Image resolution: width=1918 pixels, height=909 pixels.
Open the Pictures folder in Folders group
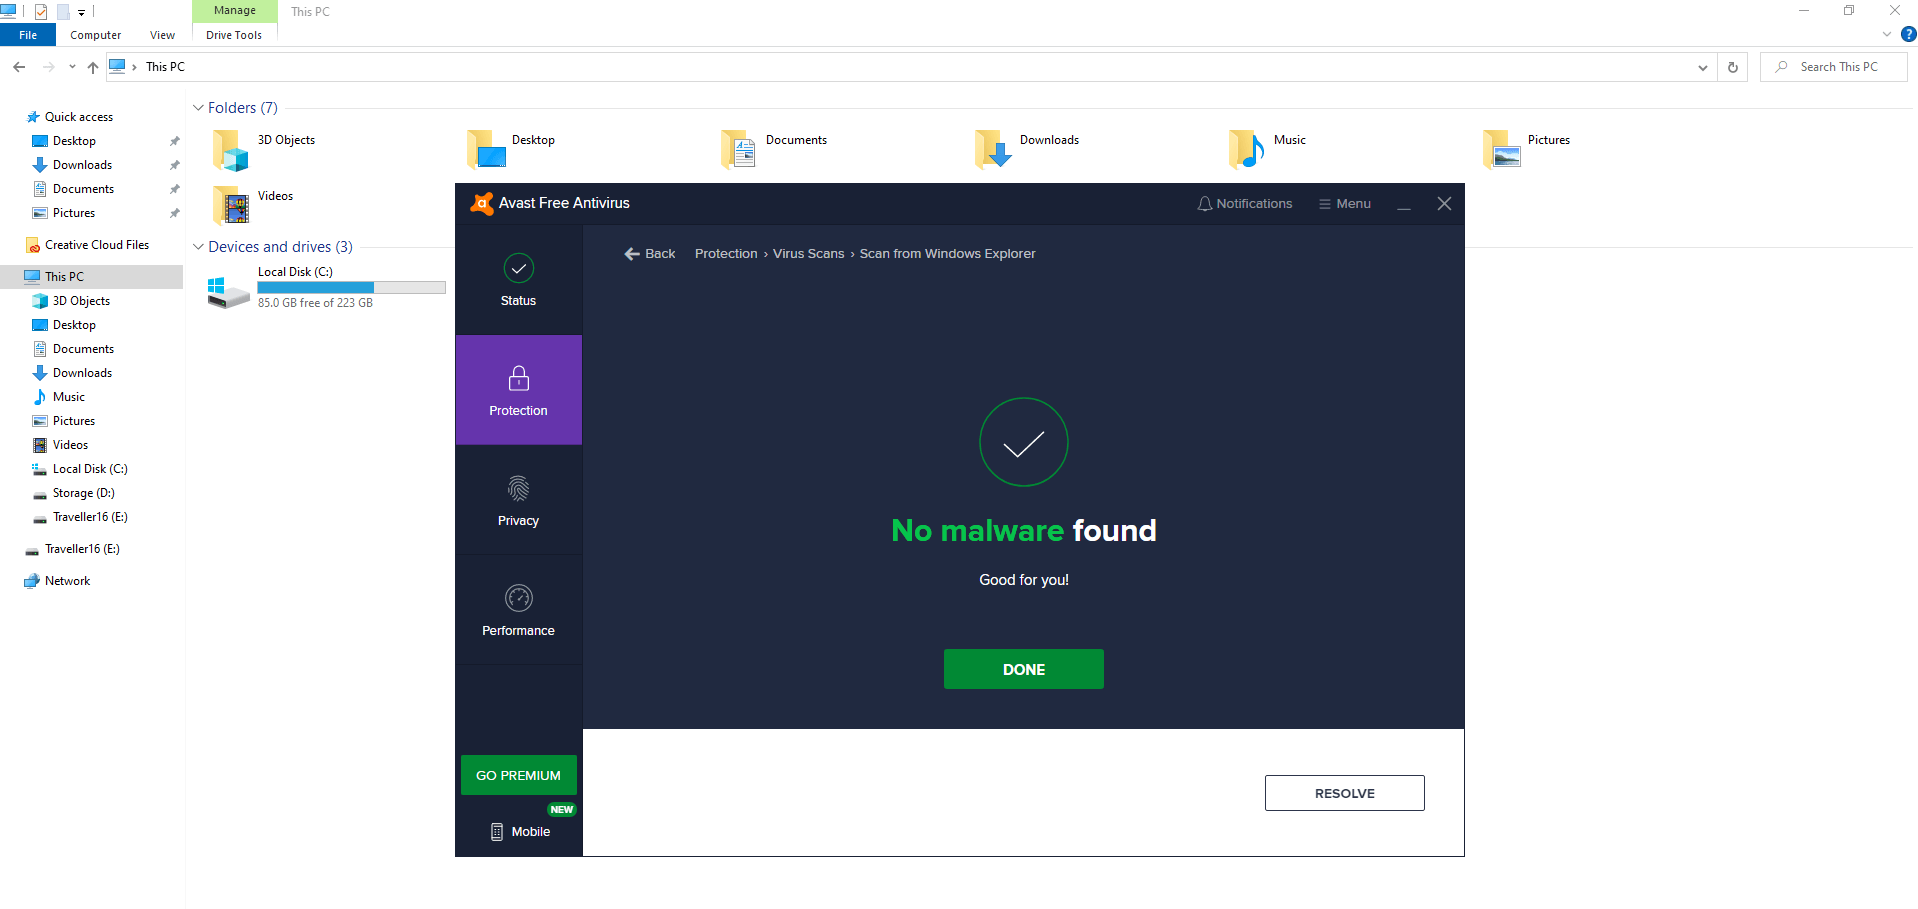(1527, 149)
